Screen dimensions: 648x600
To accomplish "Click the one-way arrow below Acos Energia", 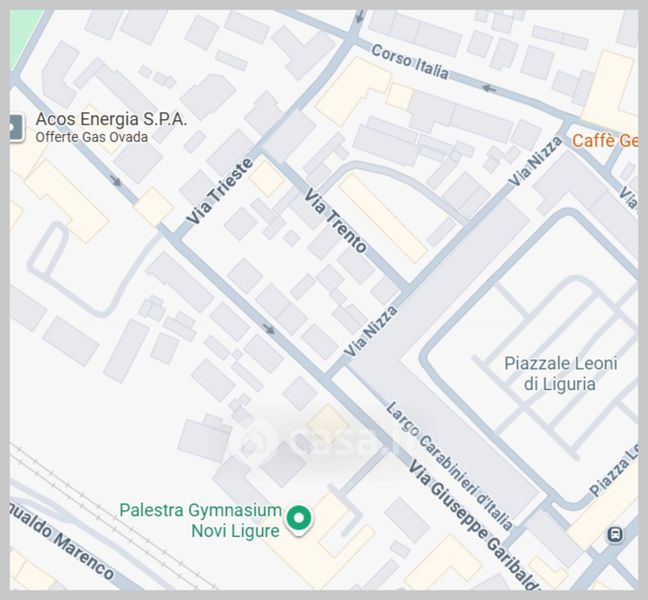I will click(x=116, y=181).
